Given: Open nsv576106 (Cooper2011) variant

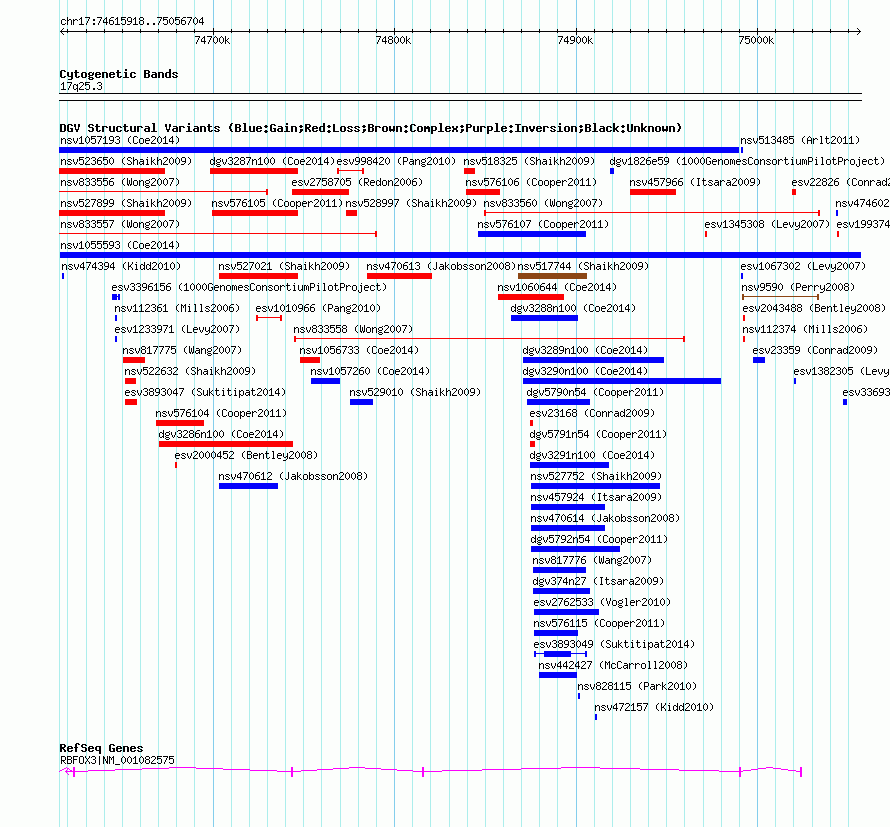Looking at the screenshot, I should pos(531,182).
